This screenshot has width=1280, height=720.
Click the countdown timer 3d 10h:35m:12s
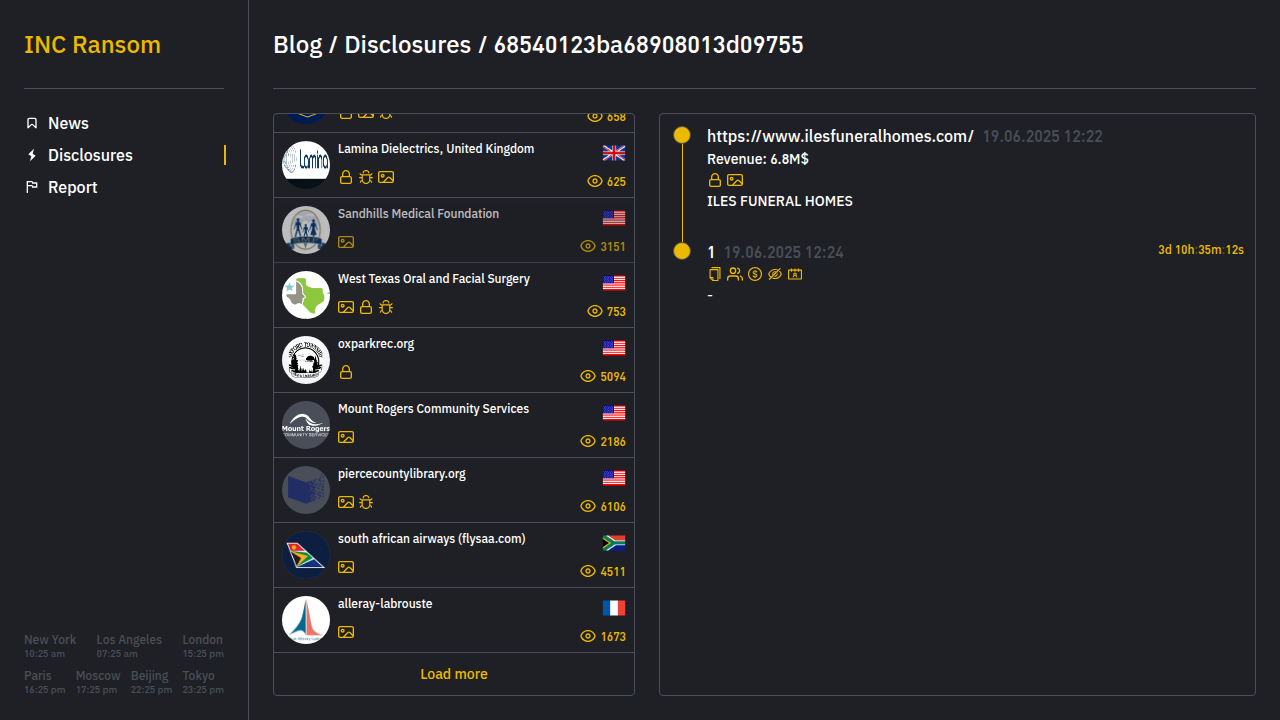point(1201,250)
